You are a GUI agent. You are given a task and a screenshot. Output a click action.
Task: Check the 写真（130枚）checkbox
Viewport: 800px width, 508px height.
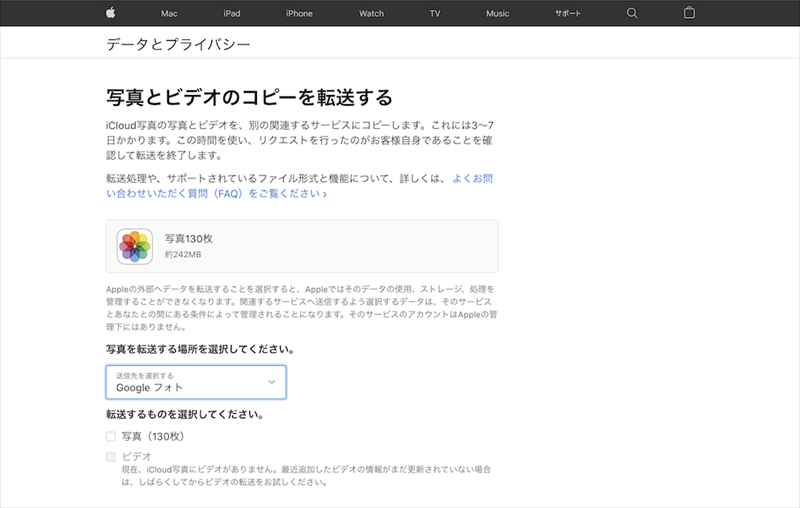click(x=111, y=436)
